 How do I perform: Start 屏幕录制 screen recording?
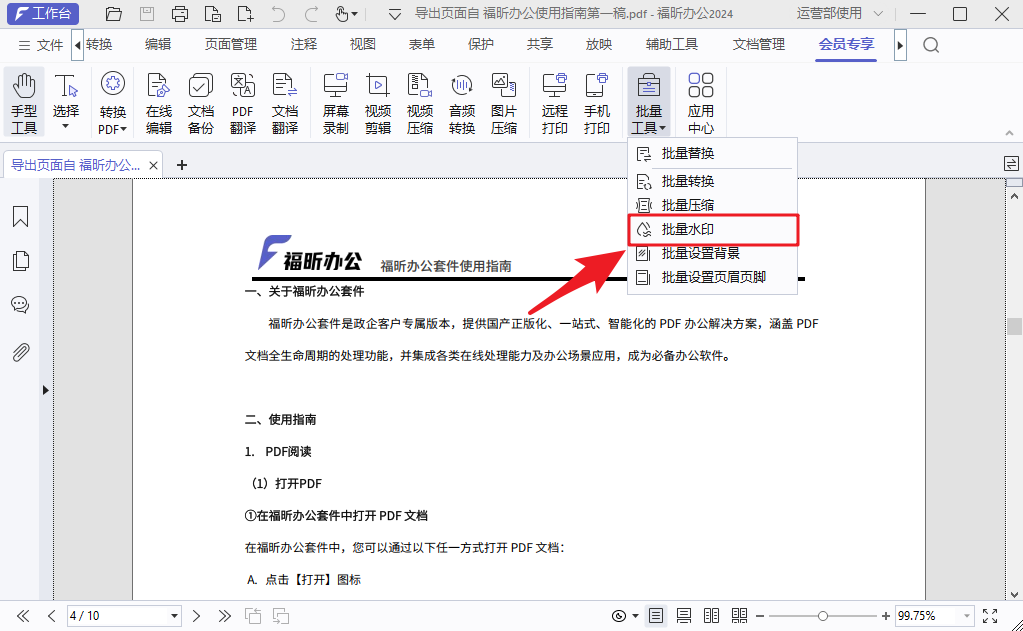[x=336, y=100]
